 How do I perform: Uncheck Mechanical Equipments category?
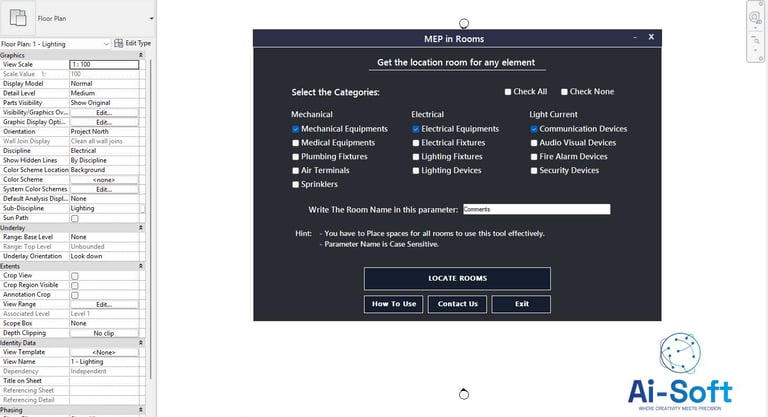pos(295,129)
